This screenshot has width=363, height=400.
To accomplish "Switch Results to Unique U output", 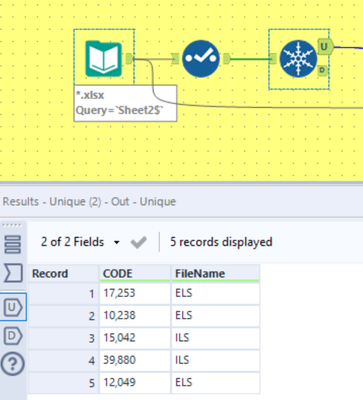I will (13, 307).
